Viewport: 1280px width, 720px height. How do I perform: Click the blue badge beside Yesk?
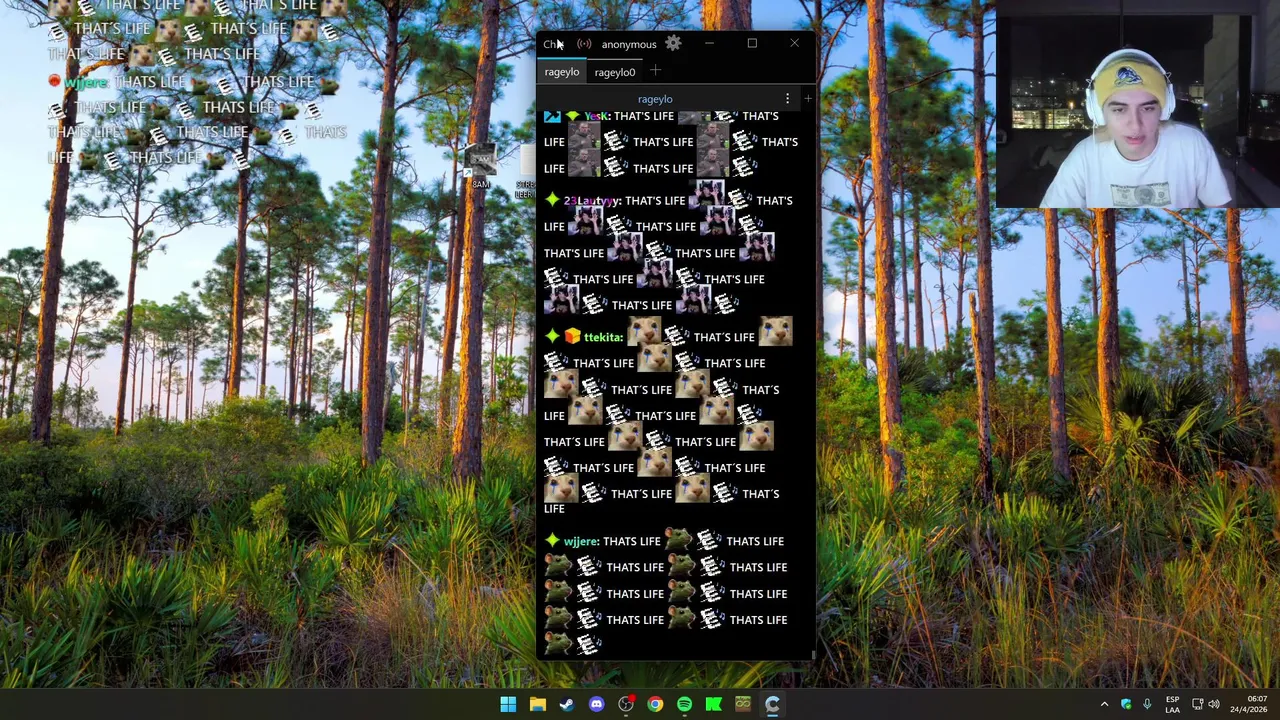point(552,116)
